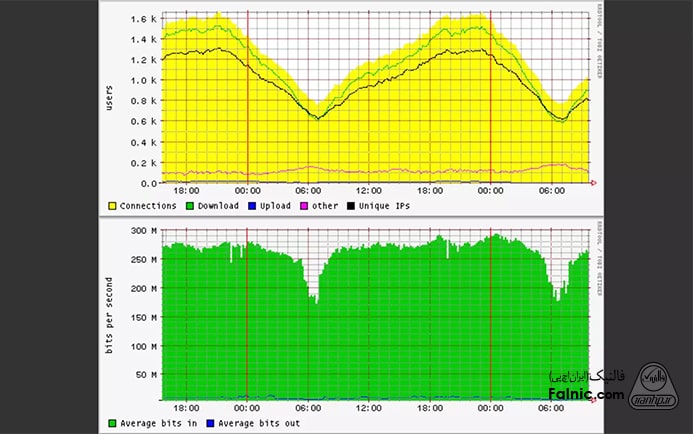The height and width of the screenshot is (434, 694).
Task: Click red arrow at users graph x-axis end
Action: coord(594,183)
